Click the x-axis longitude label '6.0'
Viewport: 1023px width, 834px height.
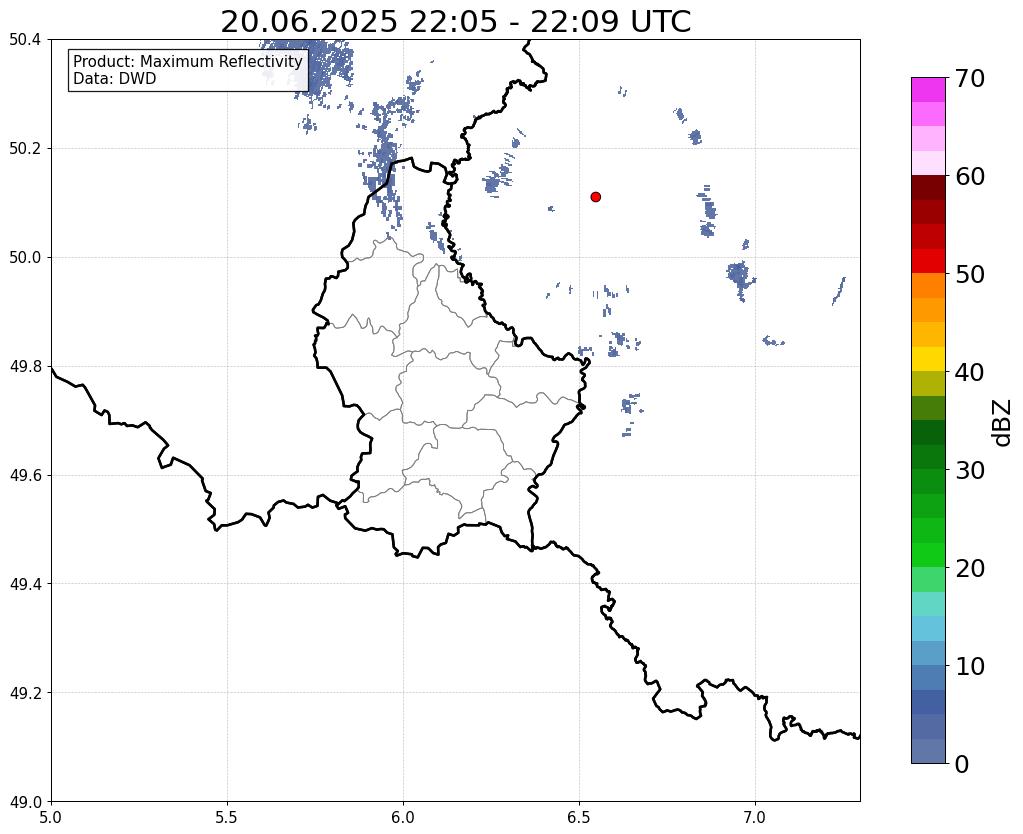pyautogui.click(x=403, y=818)
